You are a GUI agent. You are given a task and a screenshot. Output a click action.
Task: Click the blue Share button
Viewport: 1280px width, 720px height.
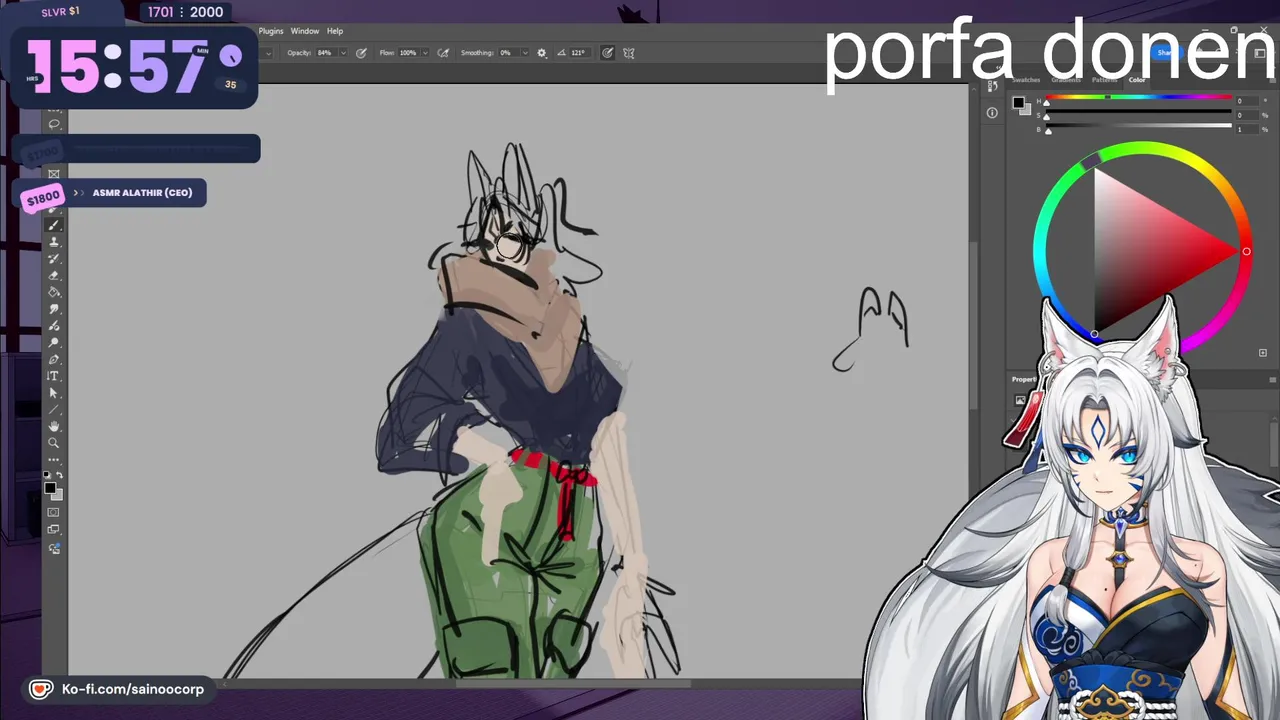point(1165,53)
